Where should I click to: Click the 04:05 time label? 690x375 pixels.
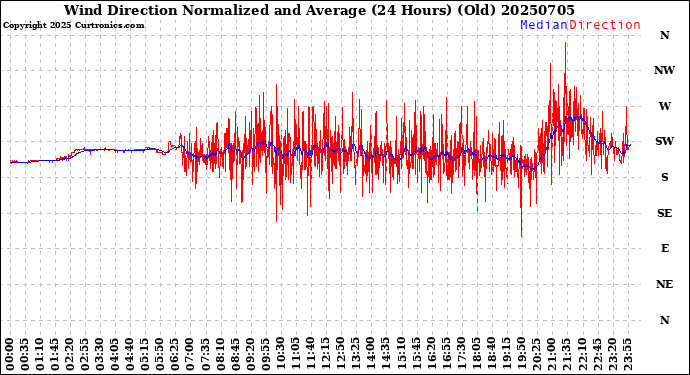click(115, 354)
